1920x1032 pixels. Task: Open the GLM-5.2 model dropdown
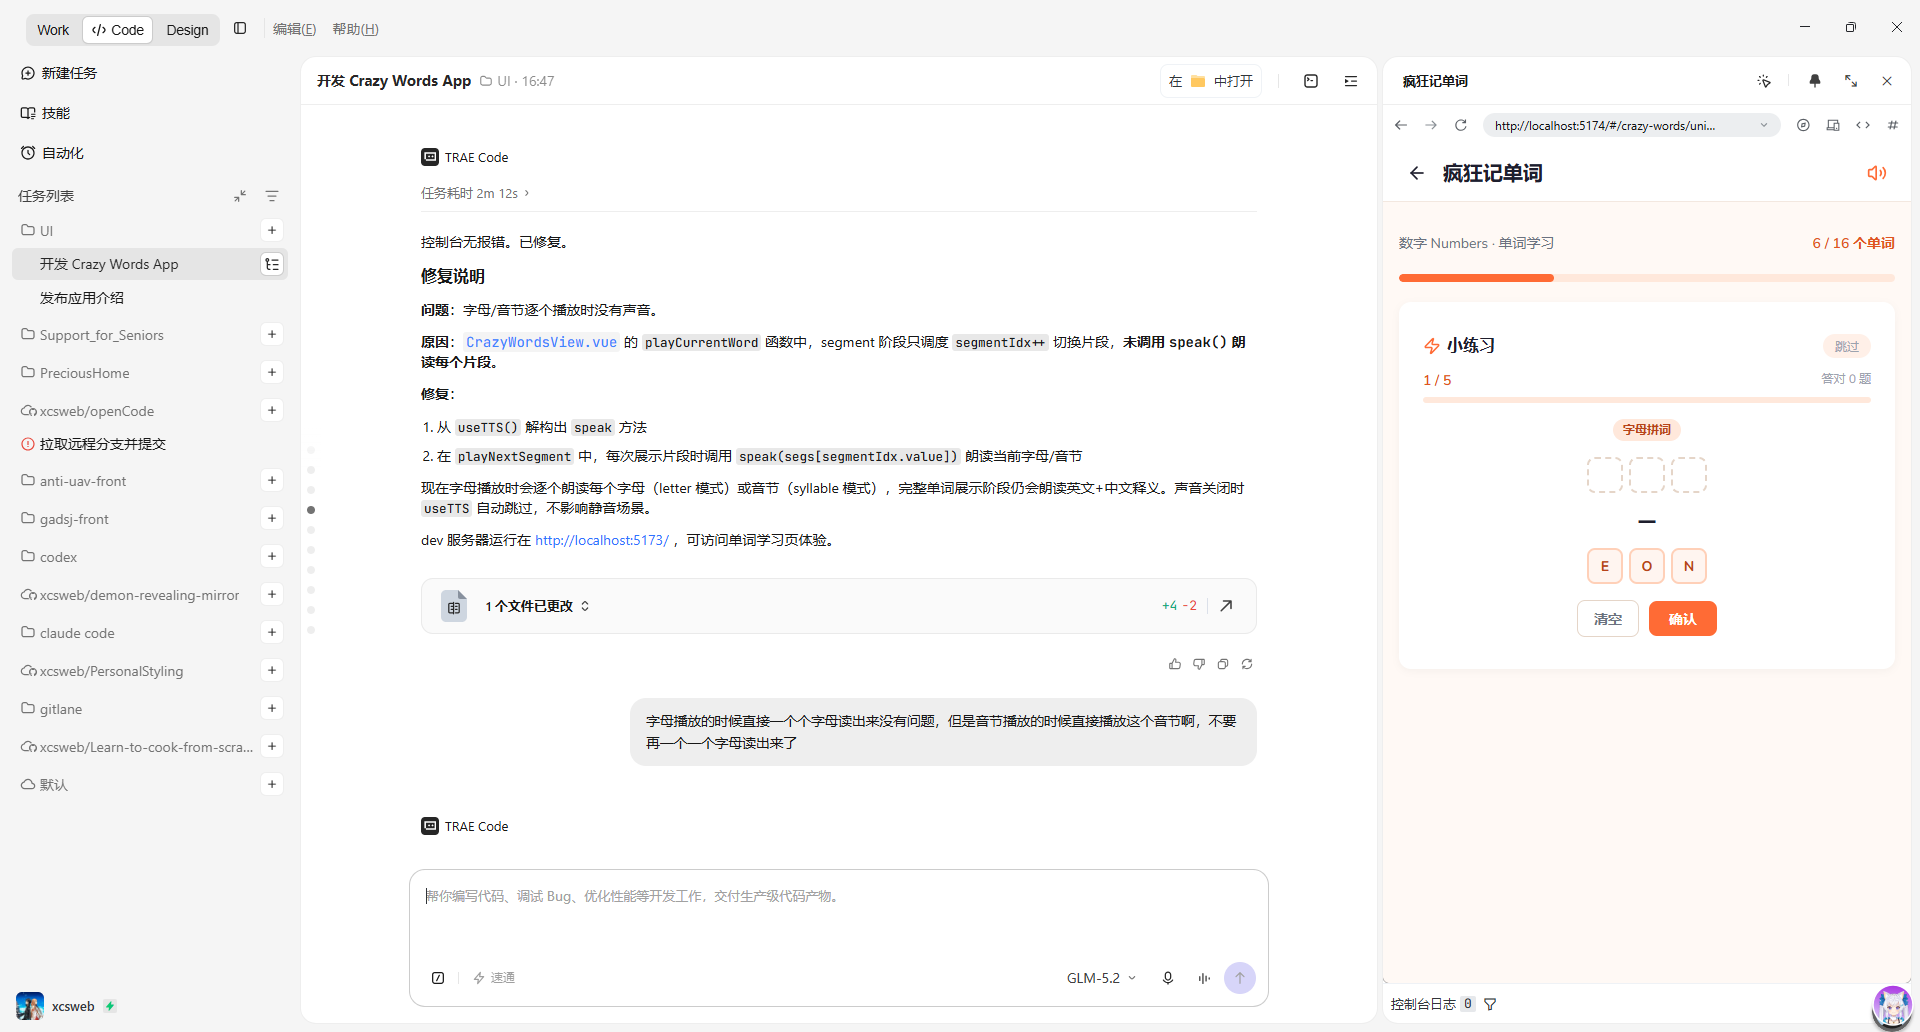click(x=1101, y=978)
